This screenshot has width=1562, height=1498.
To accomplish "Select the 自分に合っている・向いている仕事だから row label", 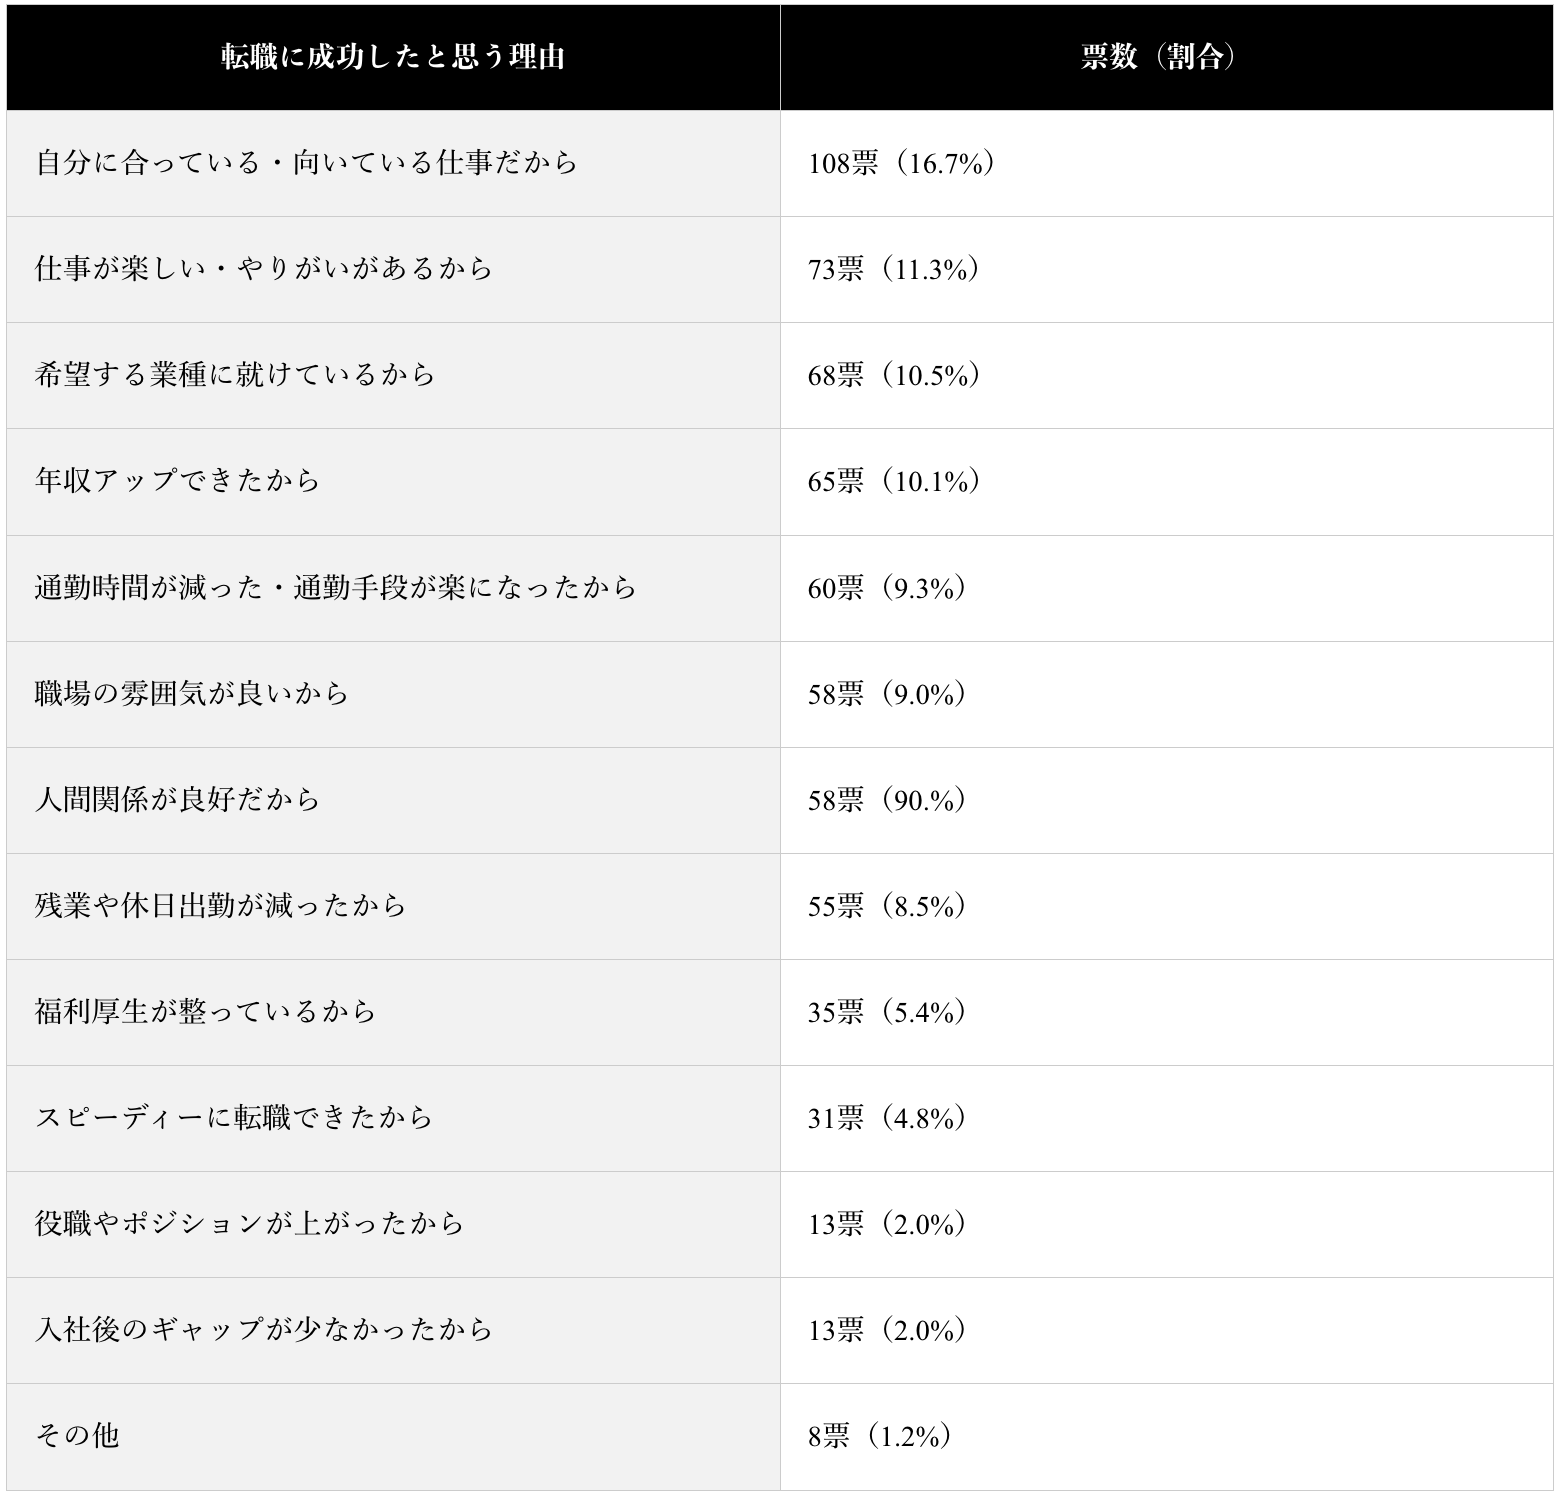I will [x=307, y=163].
